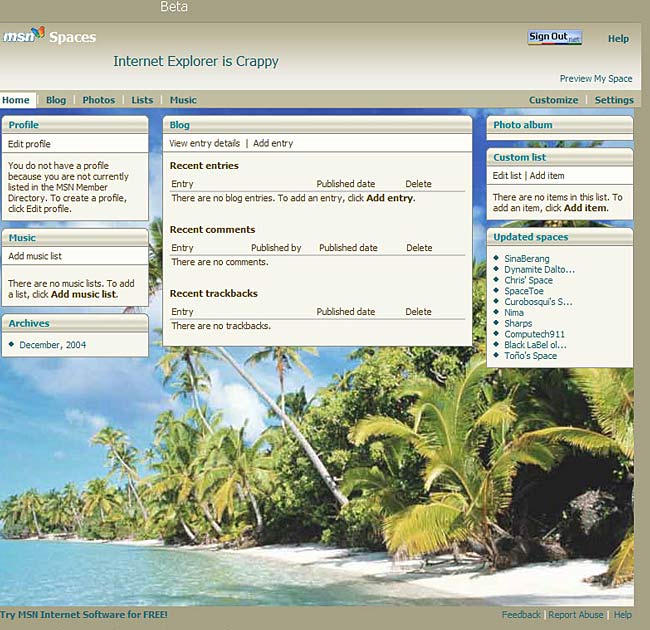Click View entry details in Blog
Viewport: 650px width, 630px height.
205,144
